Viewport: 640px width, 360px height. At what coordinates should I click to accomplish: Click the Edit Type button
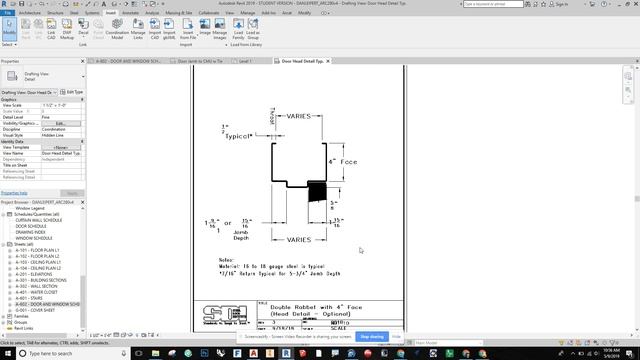[x=71, y=92]
